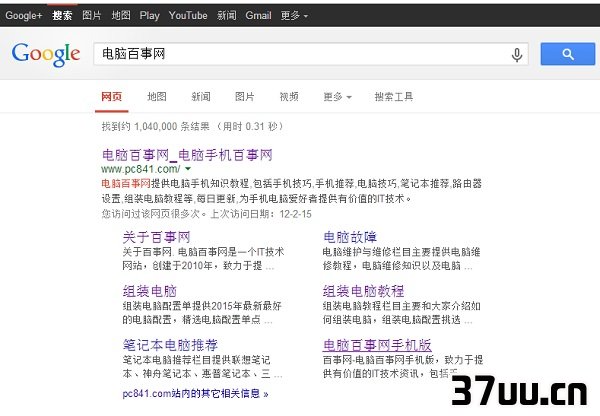Open the 电脑故障 sitelink
Image resolution: width=600 pixels, height=416 pixels.
[x=350, y=237]
